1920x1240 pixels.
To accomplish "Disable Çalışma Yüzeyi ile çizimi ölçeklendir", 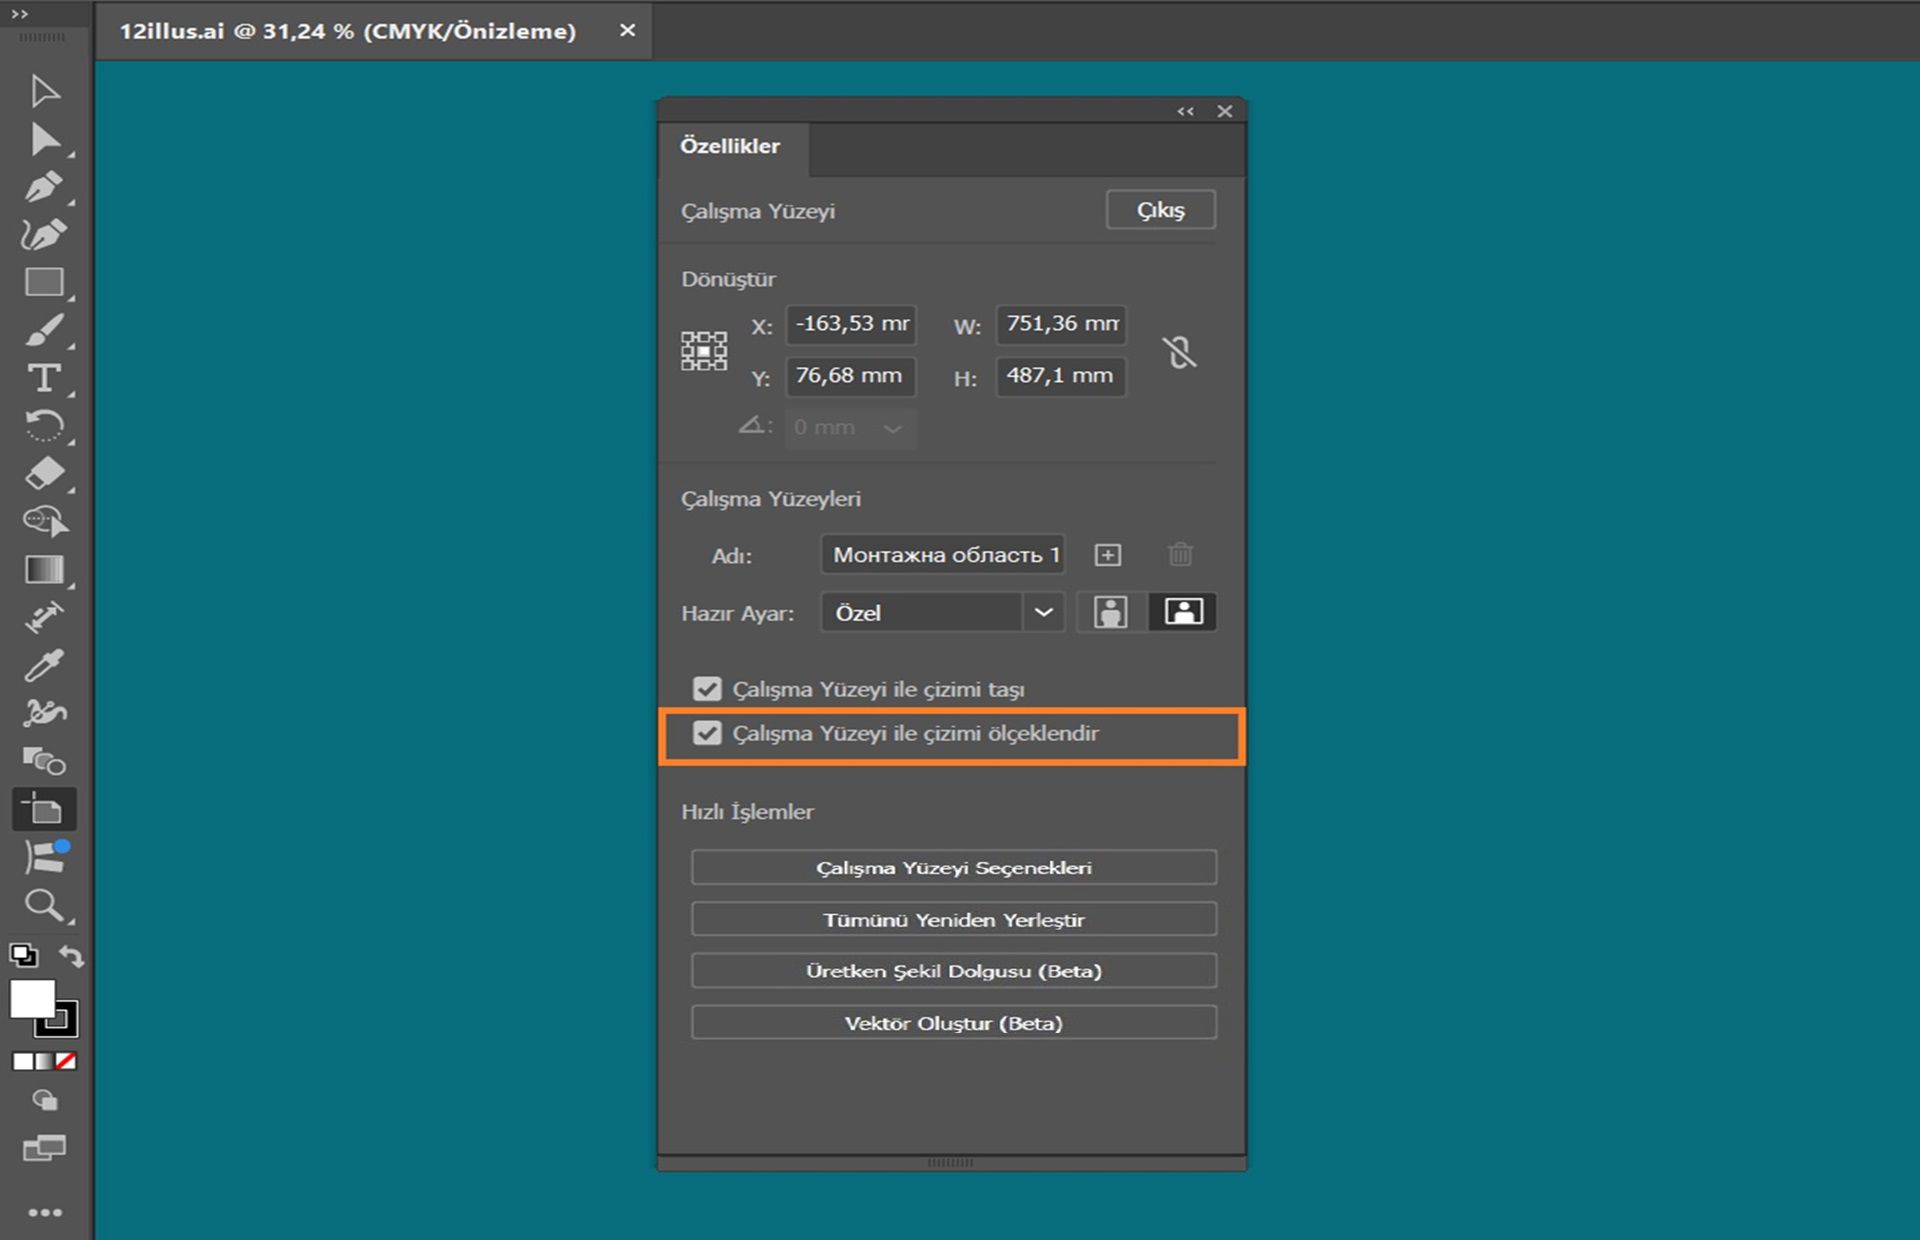I will (x=709, y=733).
